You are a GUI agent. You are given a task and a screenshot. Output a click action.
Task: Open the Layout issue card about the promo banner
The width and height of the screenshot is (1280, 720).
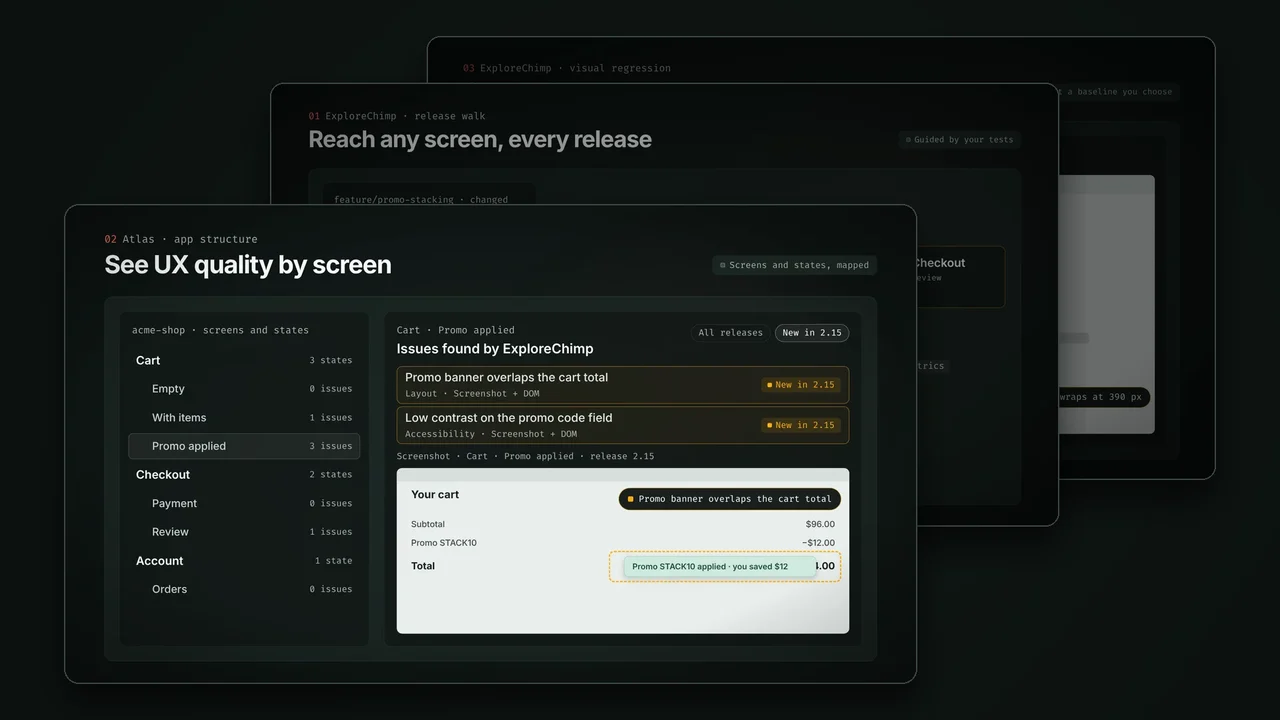click(623, 385)
